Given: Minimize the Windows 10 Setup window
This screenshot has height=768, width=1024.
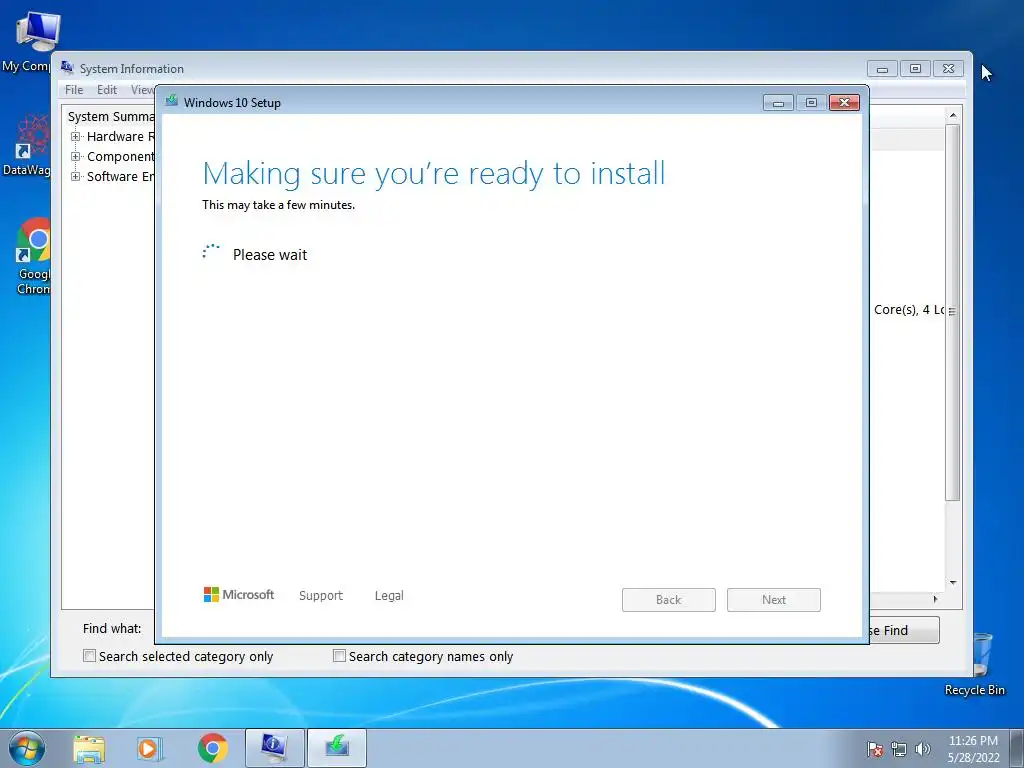Looking at the screenshot, I should coord(778,103).
